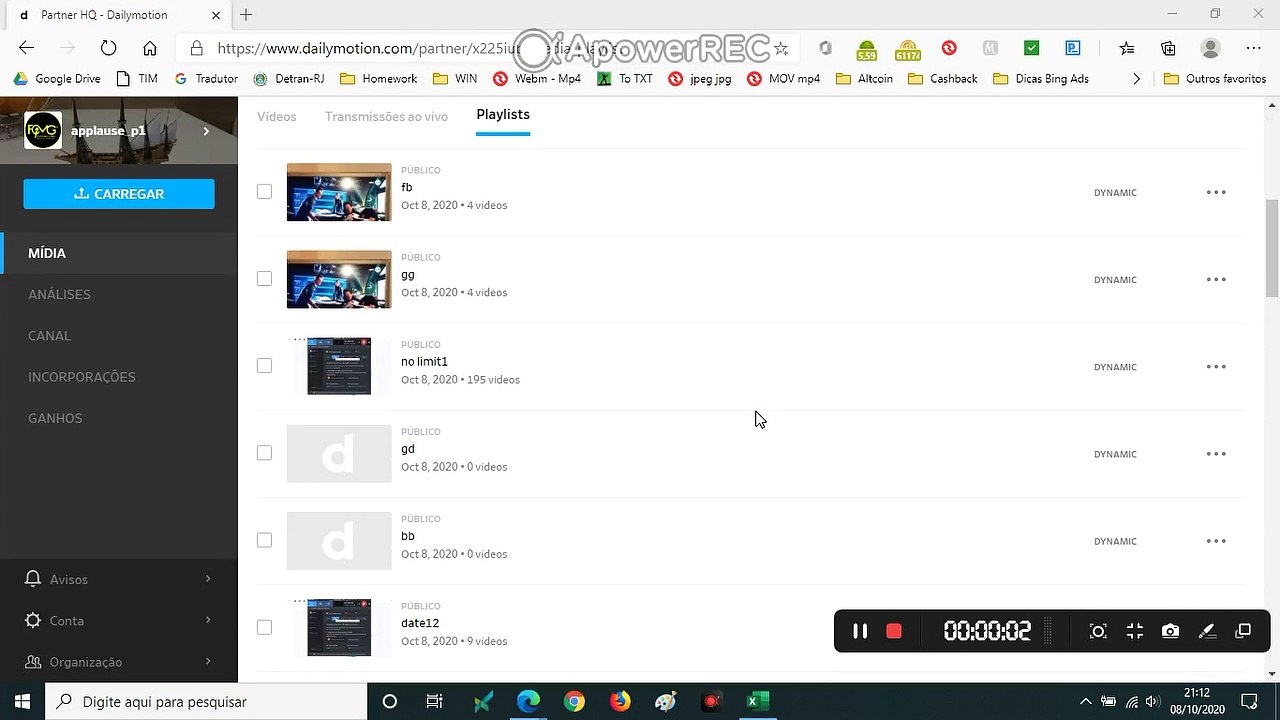Click the CARREGAR upload button
This screenshot has height=720, width=1280.
[119, 194]
